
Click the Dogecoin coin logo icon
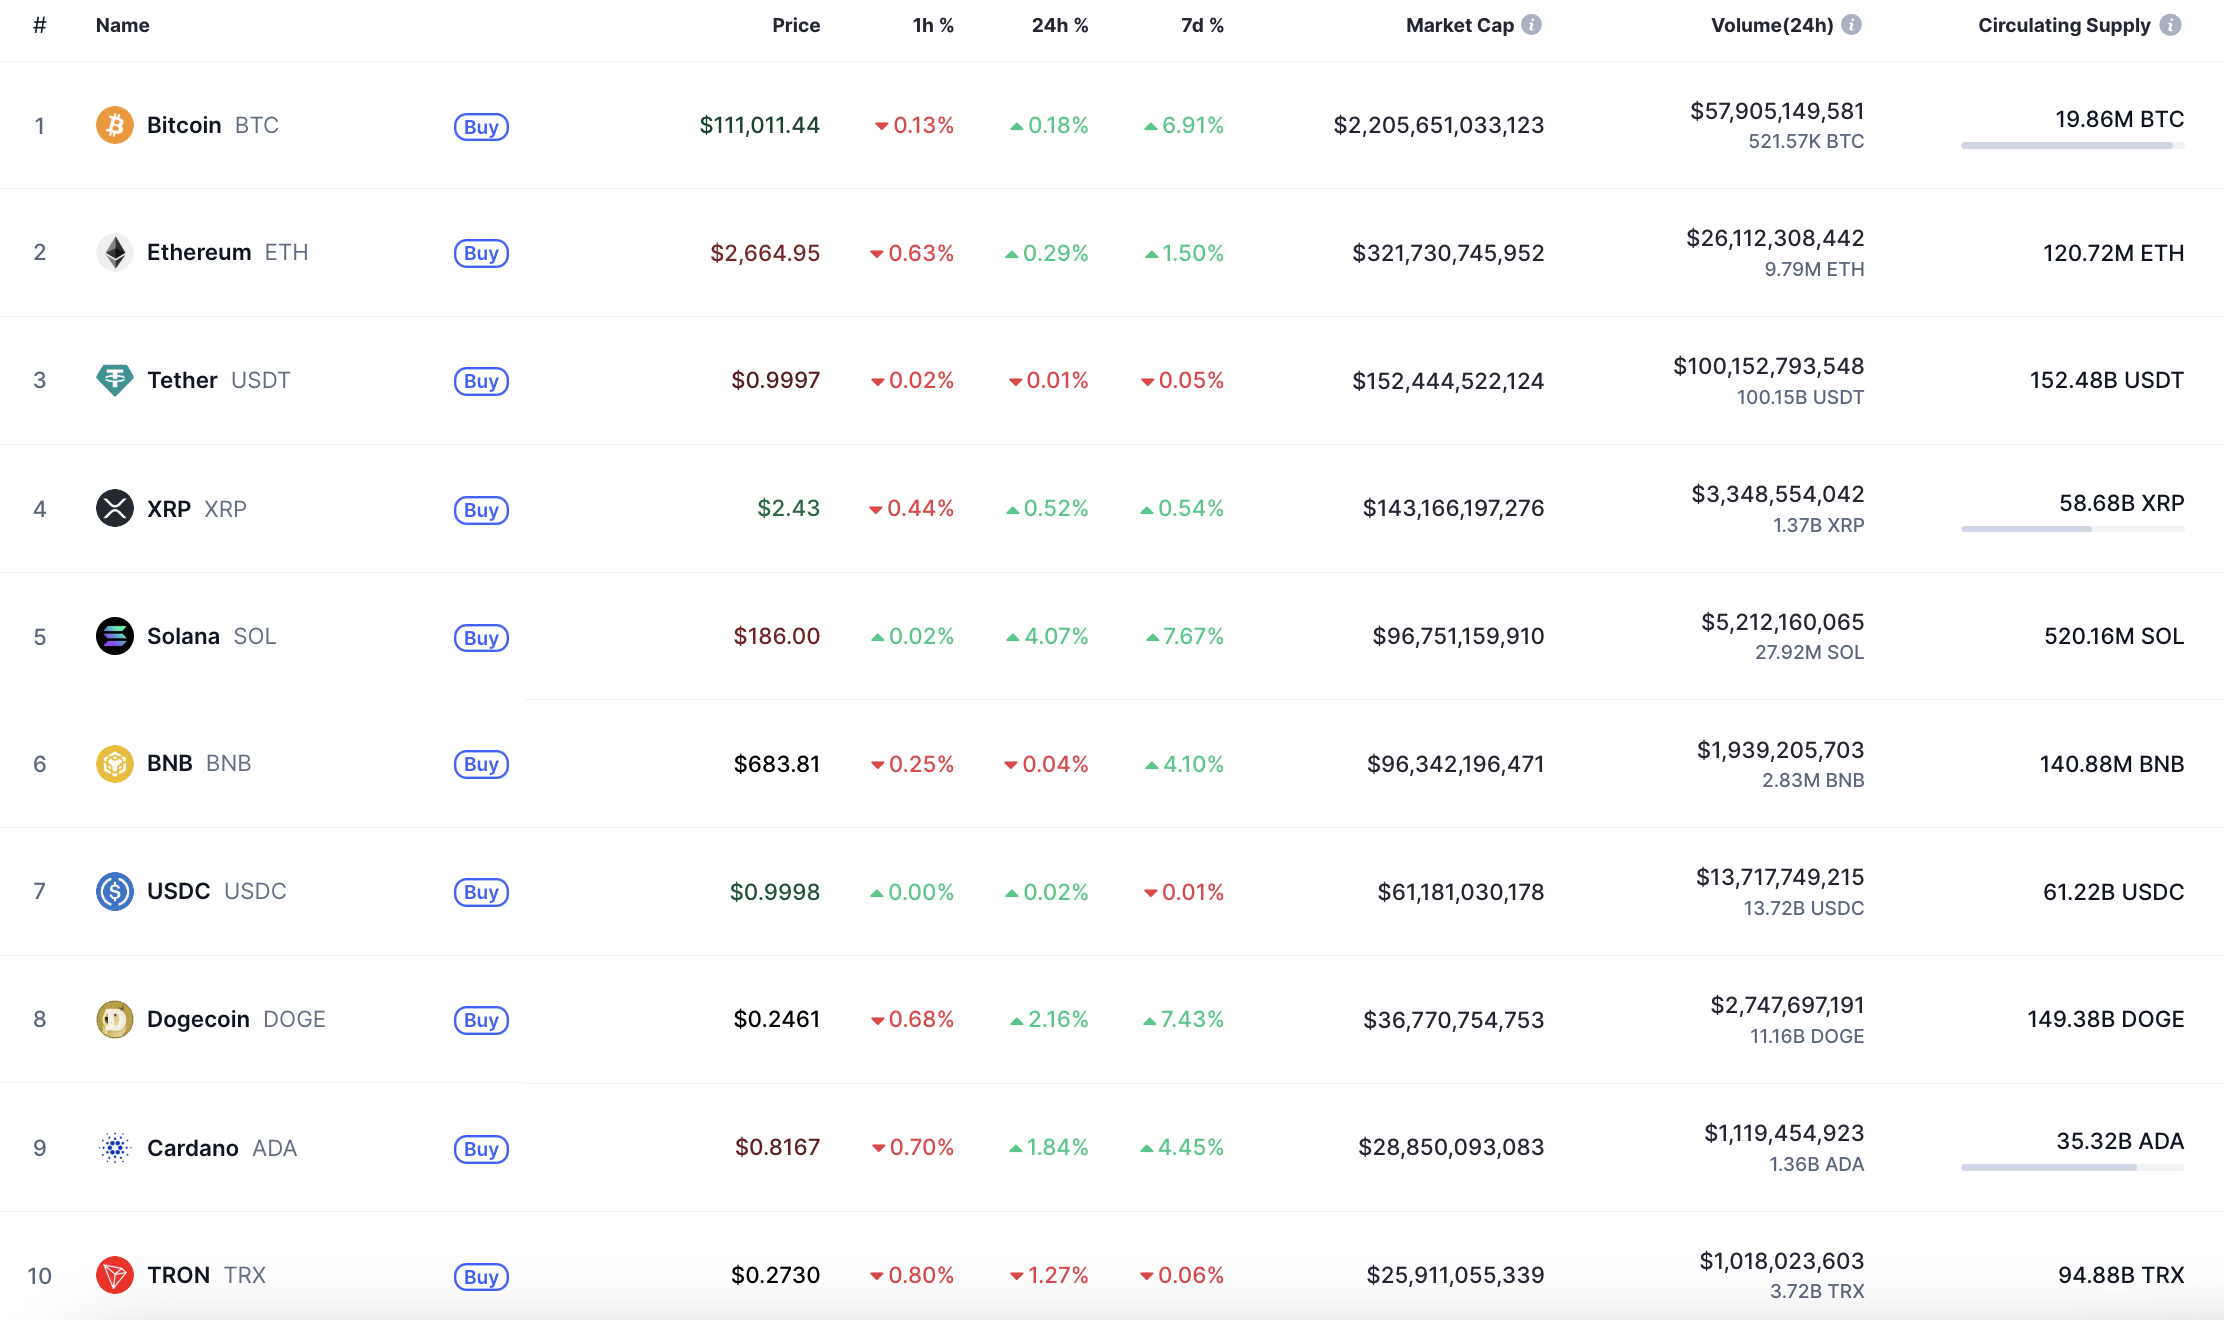pos(115,1019)
